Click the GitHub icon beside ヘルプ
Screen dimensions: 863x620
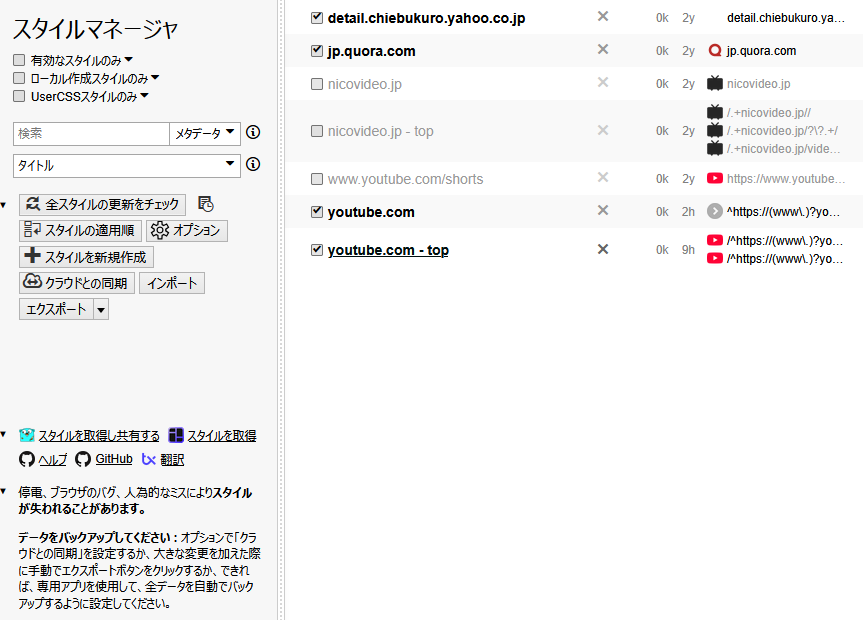tap(26, 459)
